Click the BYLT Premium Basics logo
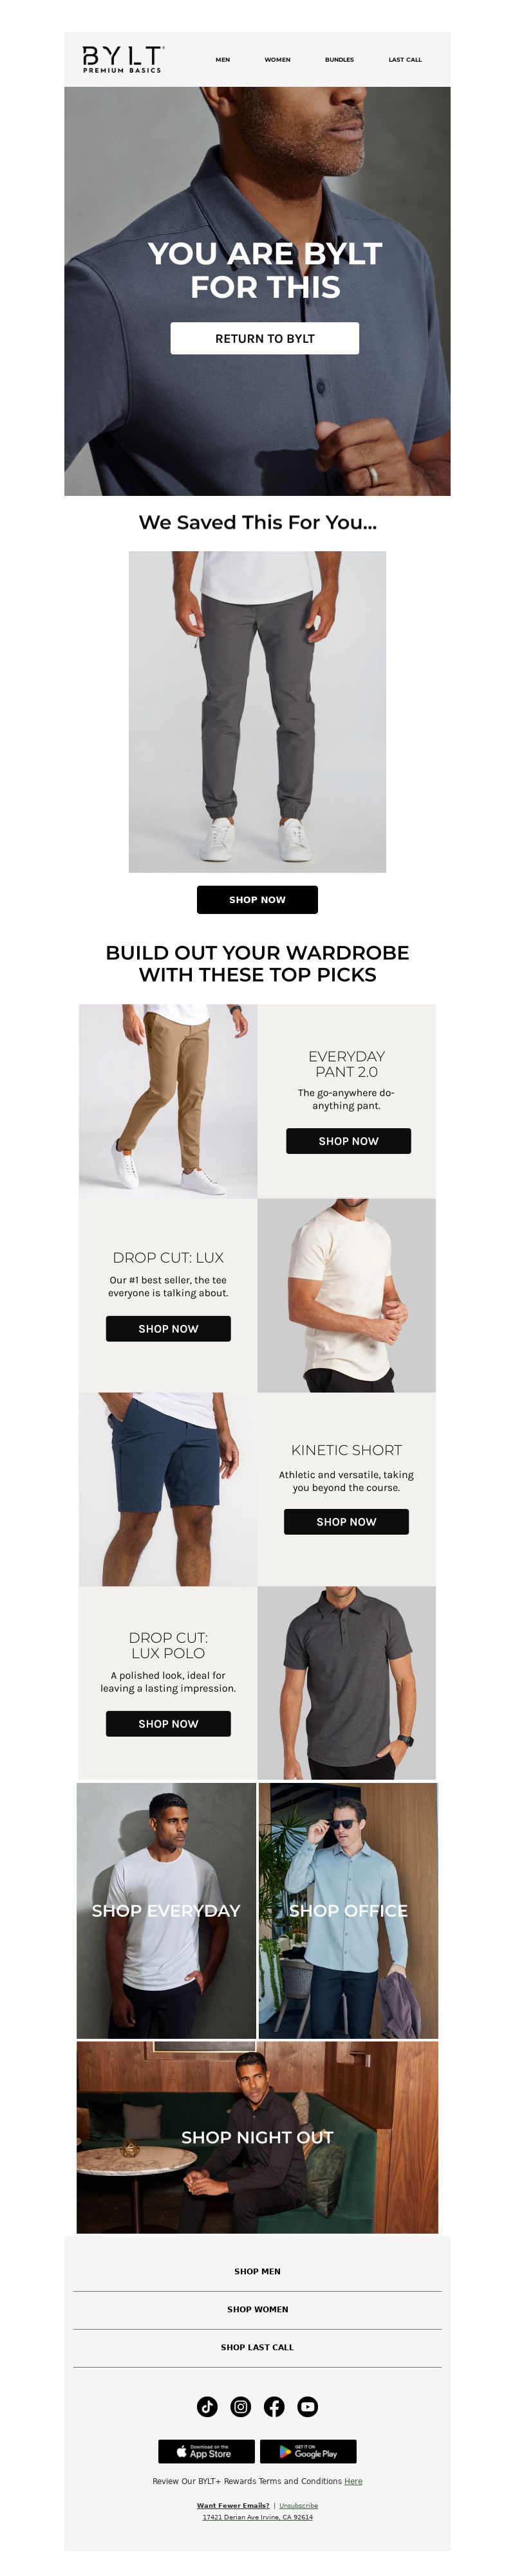515x2576 pixels. coord(122,59)
